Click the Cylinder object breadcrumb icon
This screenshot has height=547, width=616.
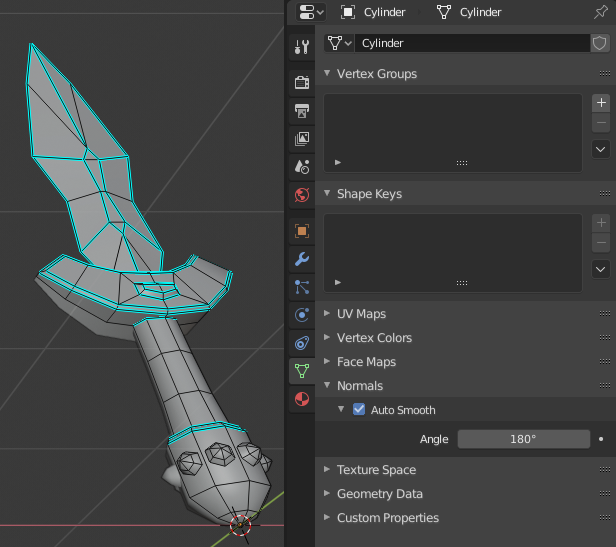point(348,12)
